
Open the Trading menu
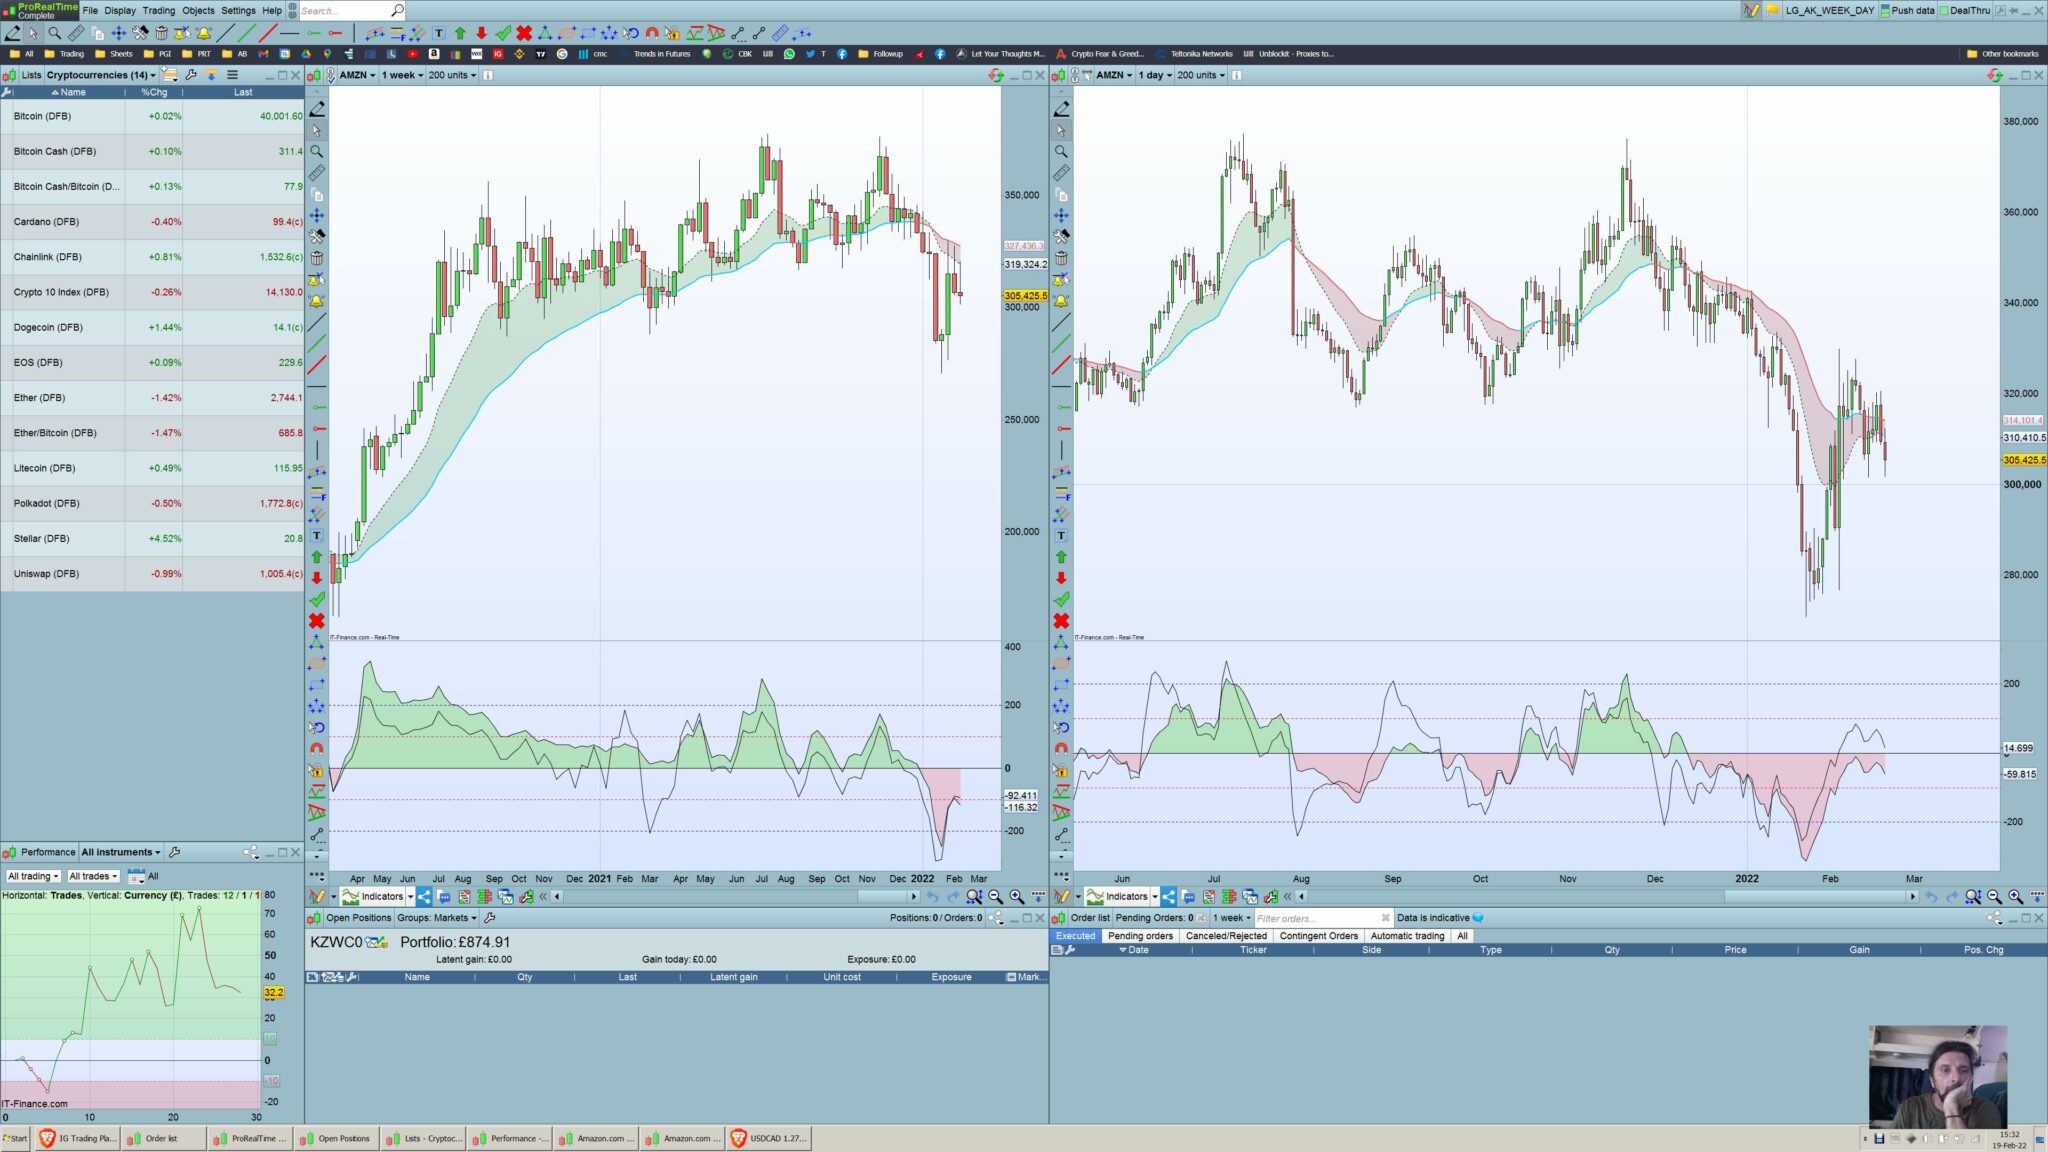pos(158,10)
